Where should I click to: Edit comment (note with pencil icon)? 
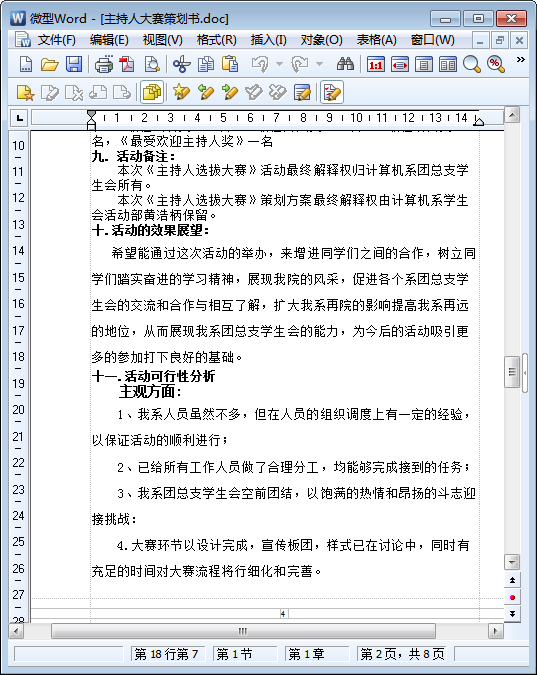50,93
